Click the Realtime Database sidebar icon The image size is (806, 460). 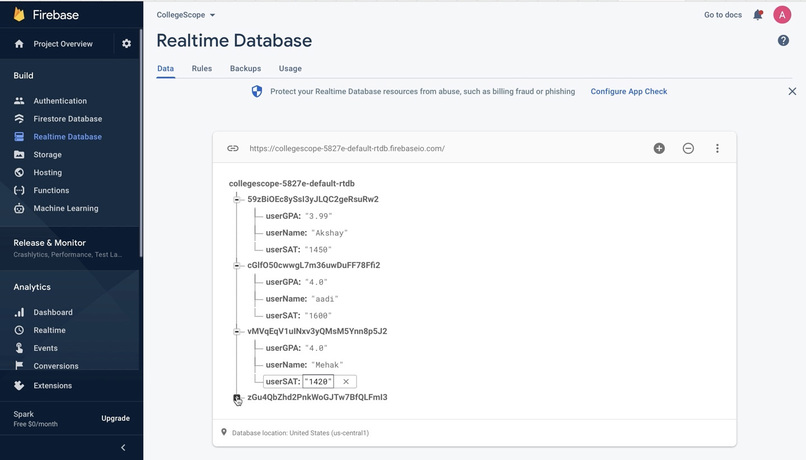19,137
